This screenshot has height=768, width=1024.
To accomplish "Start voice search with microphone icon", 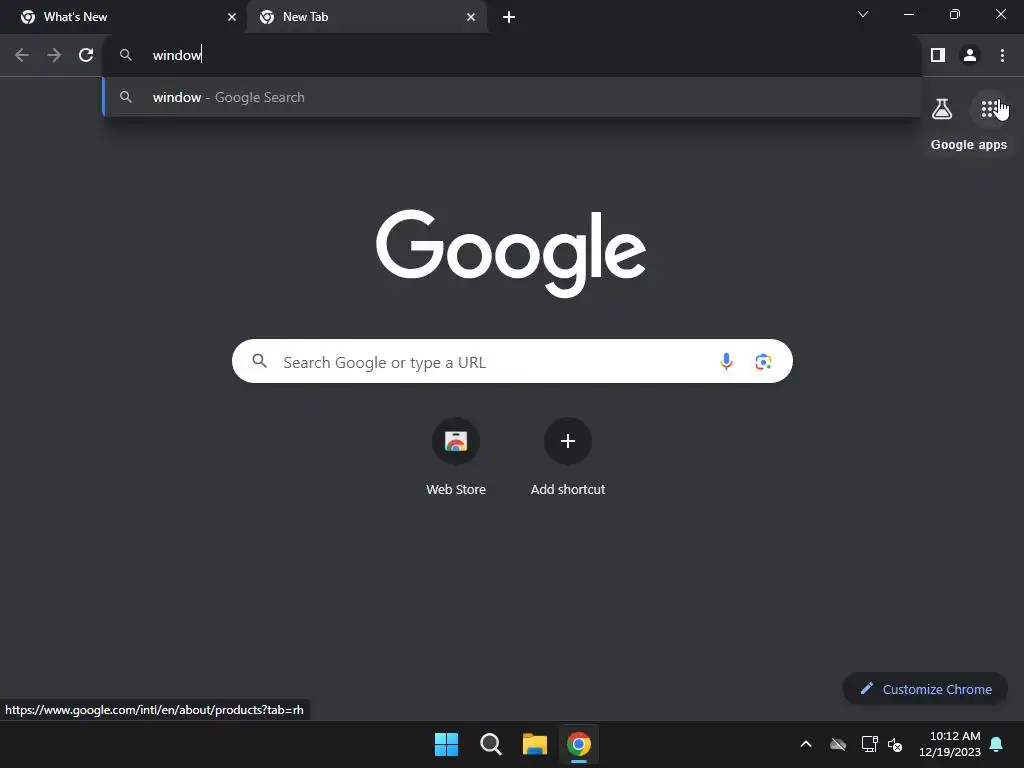I will click(726, 361).
